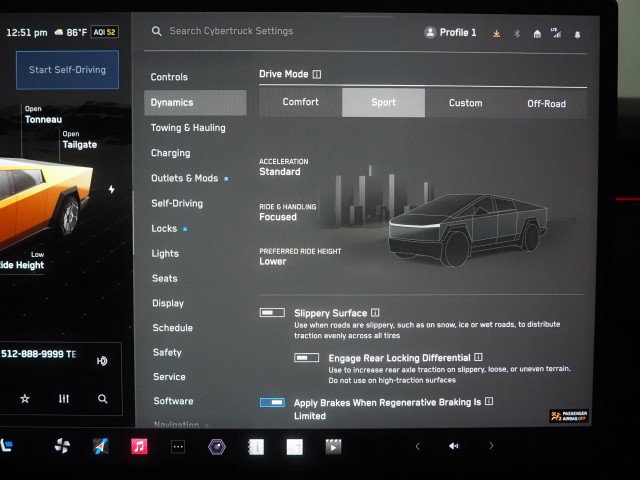Tap the 512-888-9999 media title

(38, 354)
